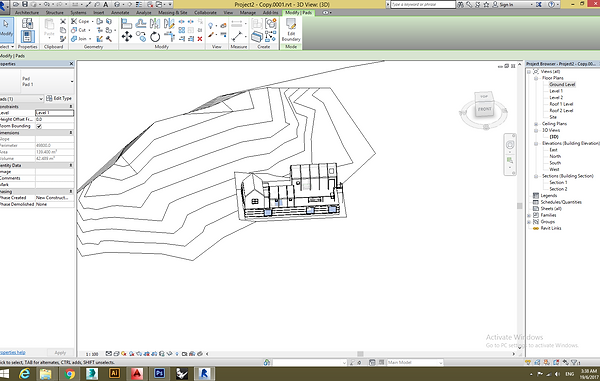Select Revit Links in Project Browser

tap(551, 228)
